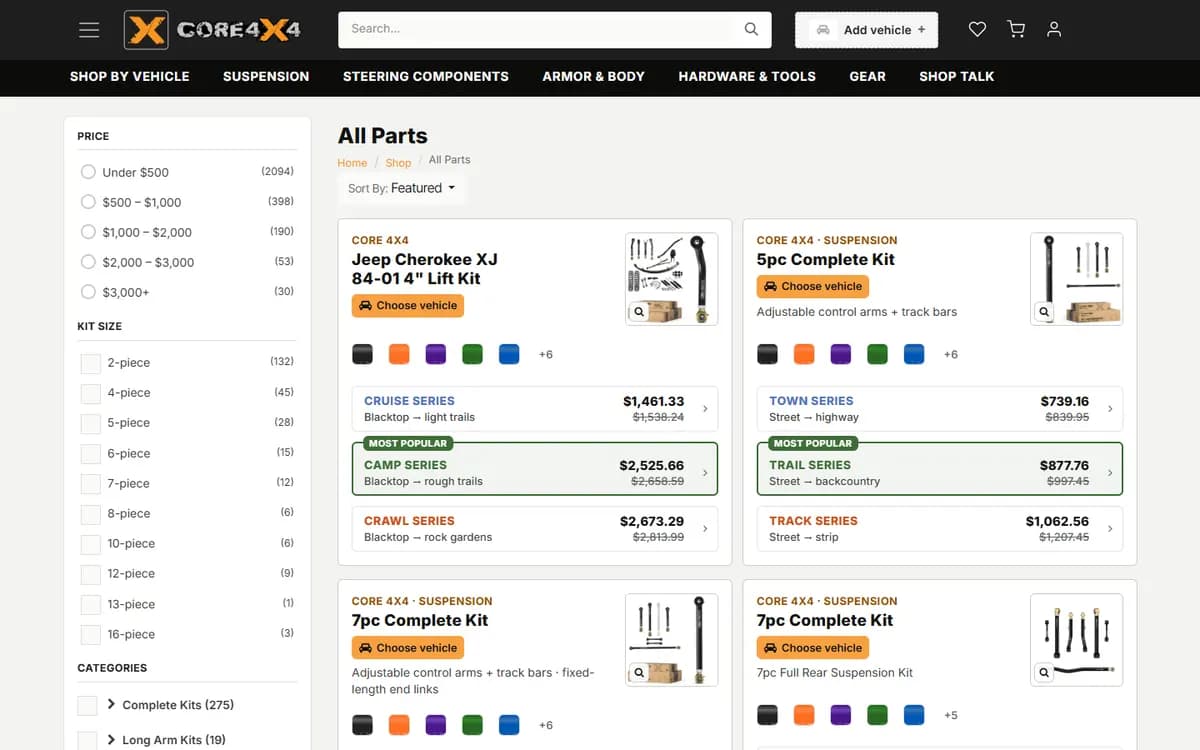Viewport: 1200px width, 750px height.
Task: Zoom the 5pc Complete Kit image
Action: (x=1044, y=312)
